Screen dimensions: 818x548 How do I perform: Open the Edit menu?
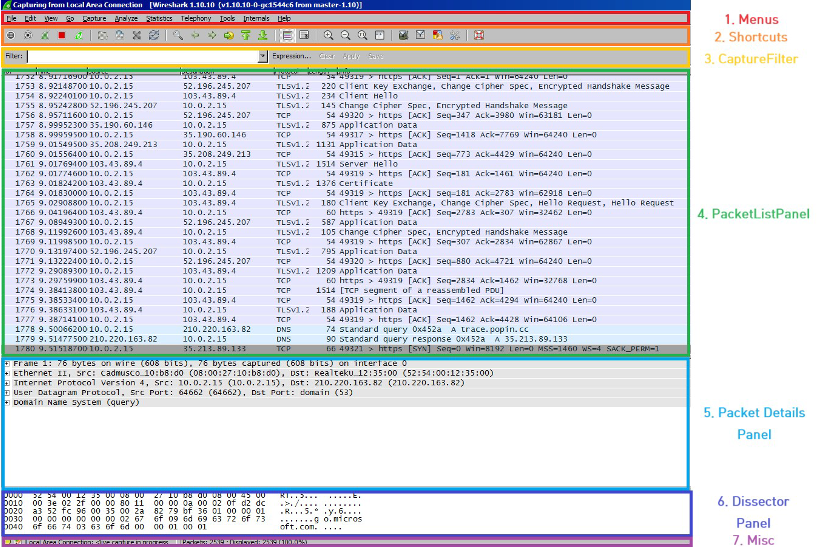(30, 18)
